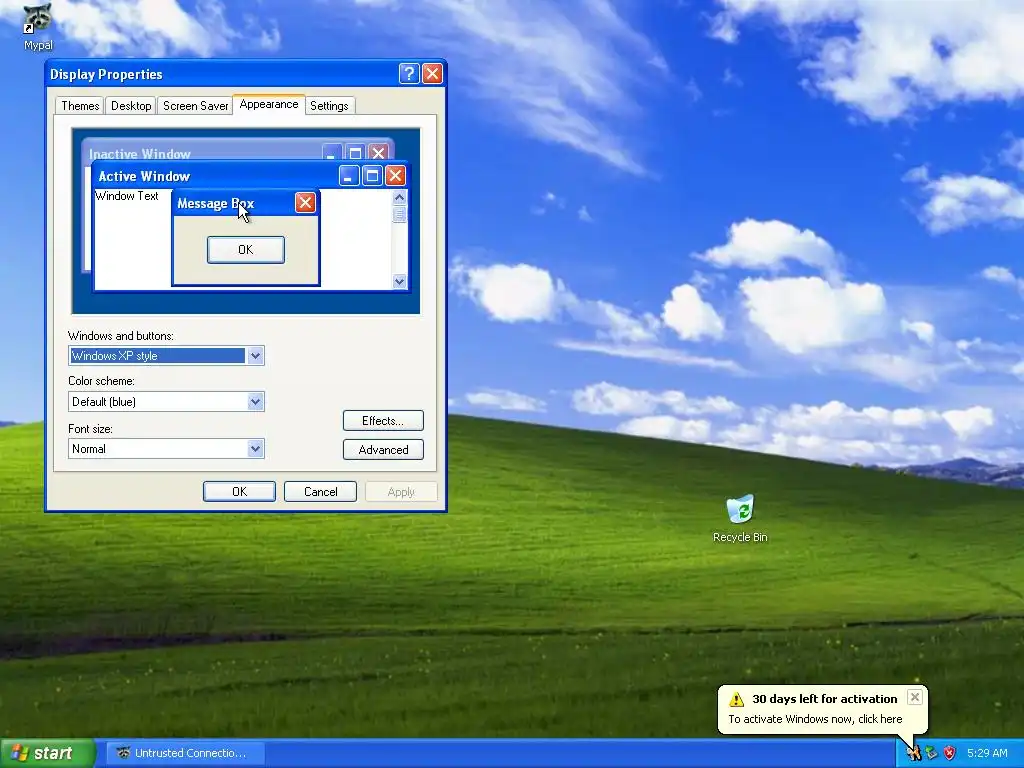Viewport: 1024px width, 768px height.
Task: Click the red Security Center shield icon
Action: (x=950, y=753)
